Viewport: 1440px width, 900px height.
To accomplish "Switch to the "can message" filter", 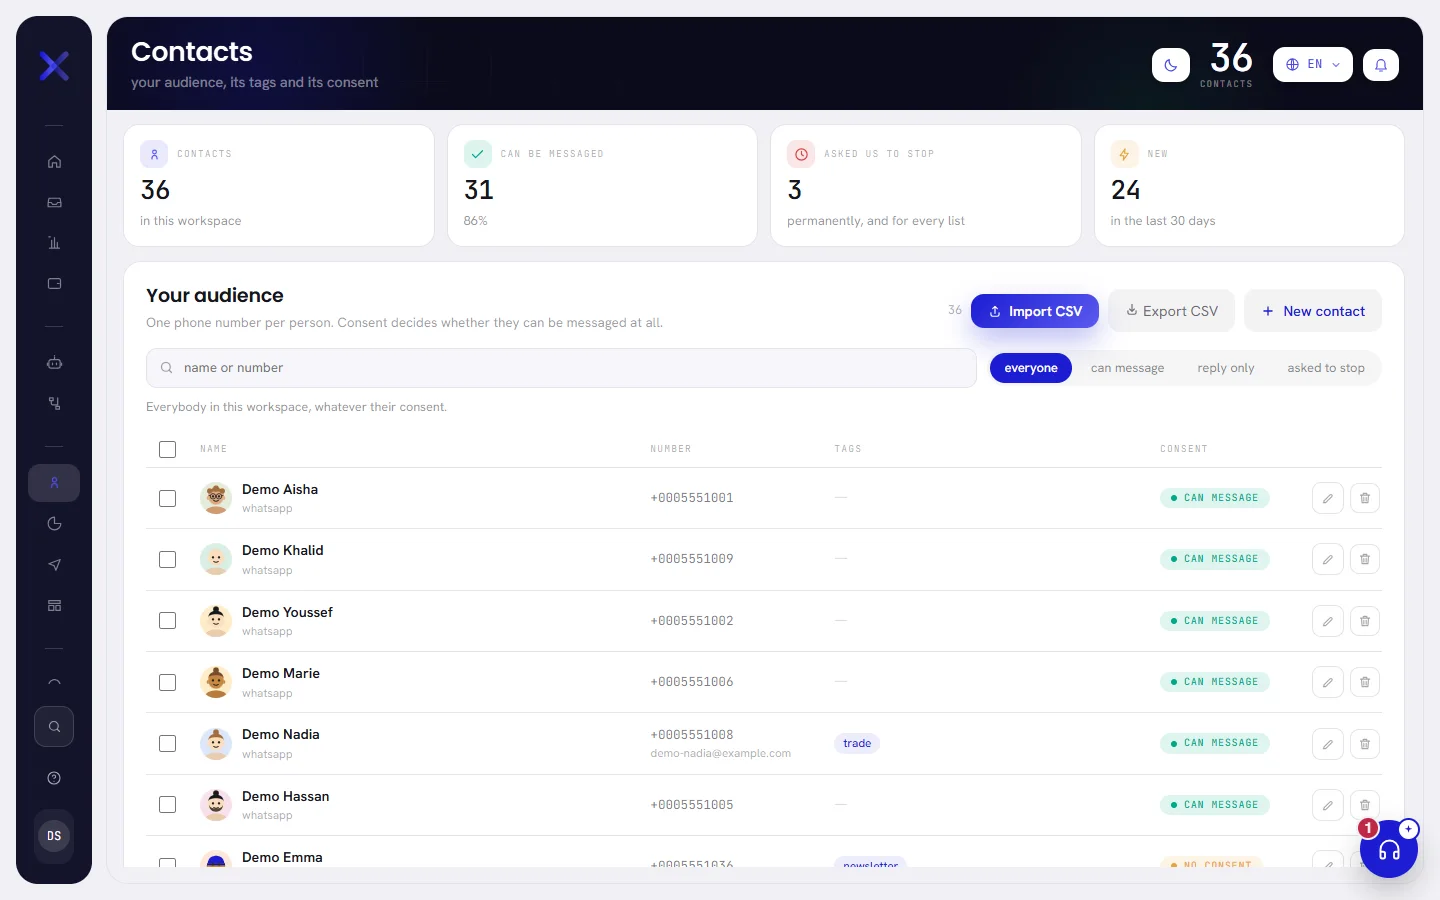I will click(x=1127, y=368).
